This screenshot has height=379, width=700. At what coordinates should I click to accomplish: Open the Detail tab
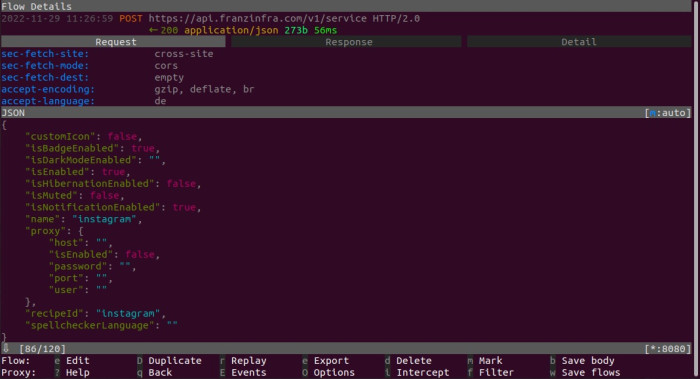pos(579,42)
